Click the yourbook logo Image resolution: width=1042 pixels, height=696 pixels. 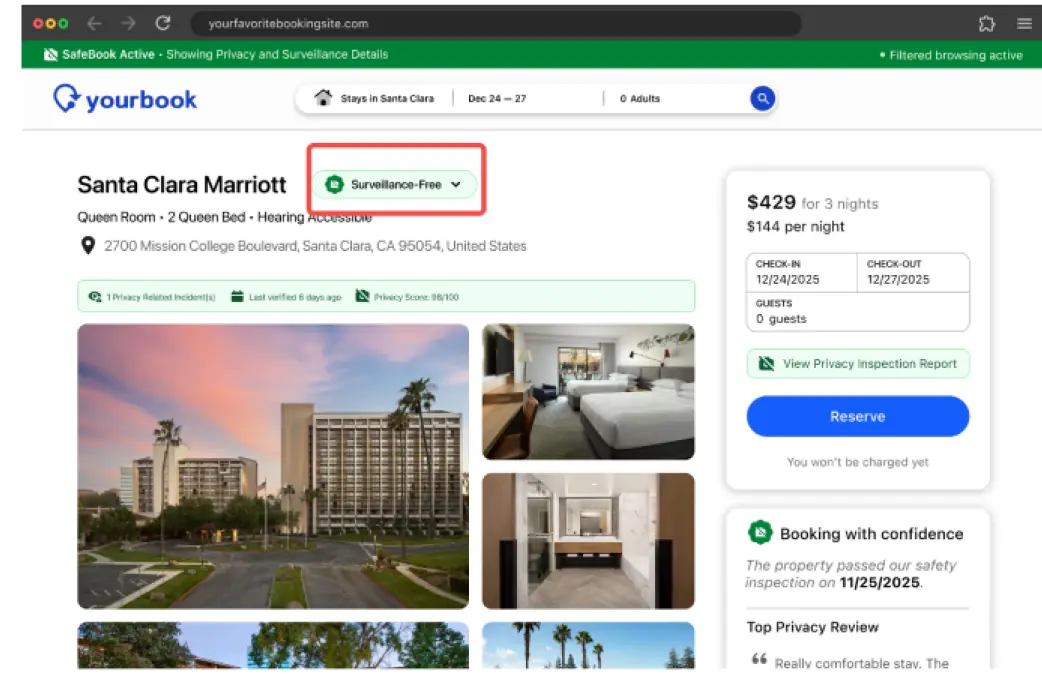(125, 99)
